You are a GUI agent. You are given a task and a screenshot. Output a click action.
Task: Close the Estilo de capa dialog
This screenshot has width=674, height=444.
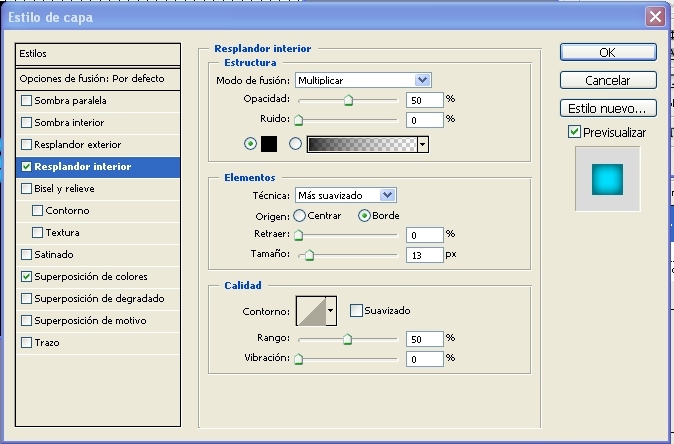(655, 17)
